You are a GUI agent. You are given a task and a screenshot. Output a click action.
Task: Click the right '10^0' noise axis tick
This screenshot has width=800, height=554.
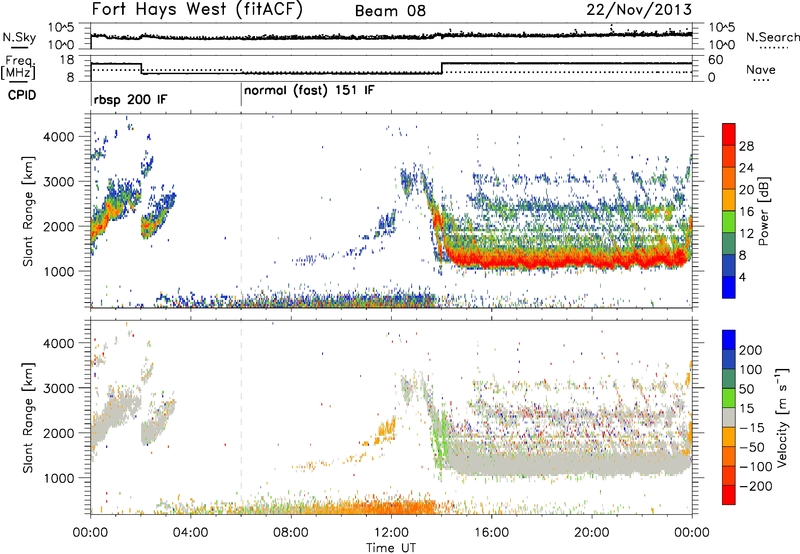click(x=722, y=45)
